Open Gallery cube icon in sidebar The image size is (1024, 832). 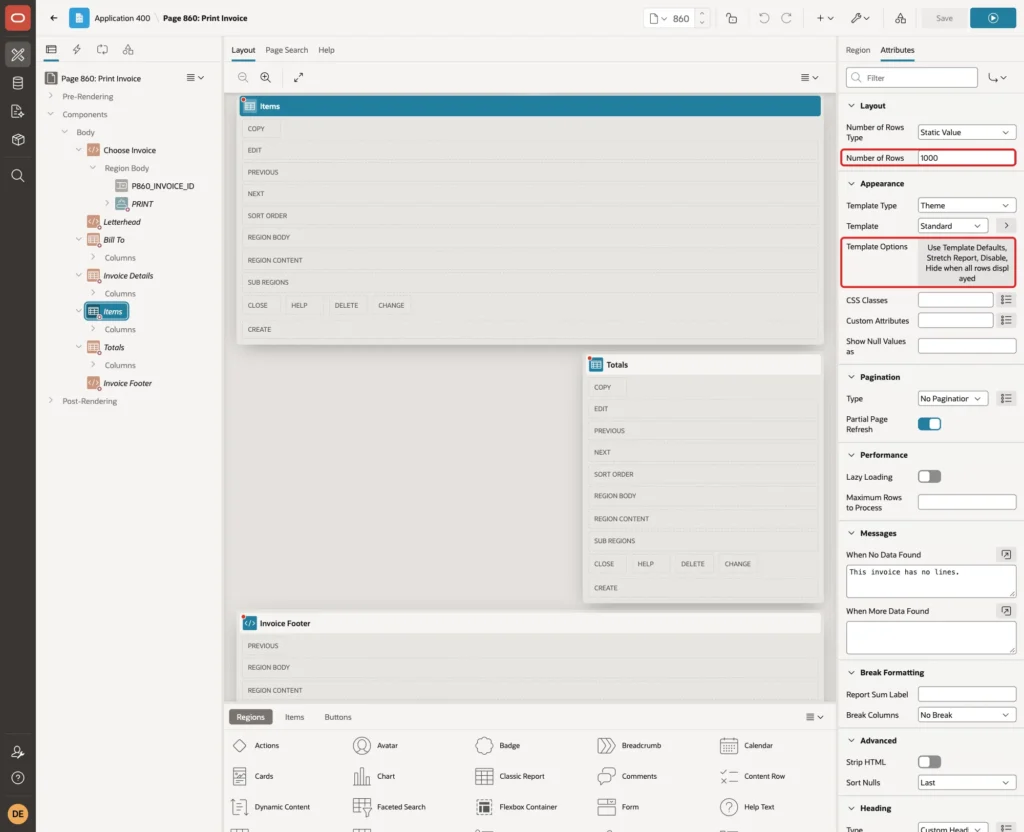click(x=18, y=140)
